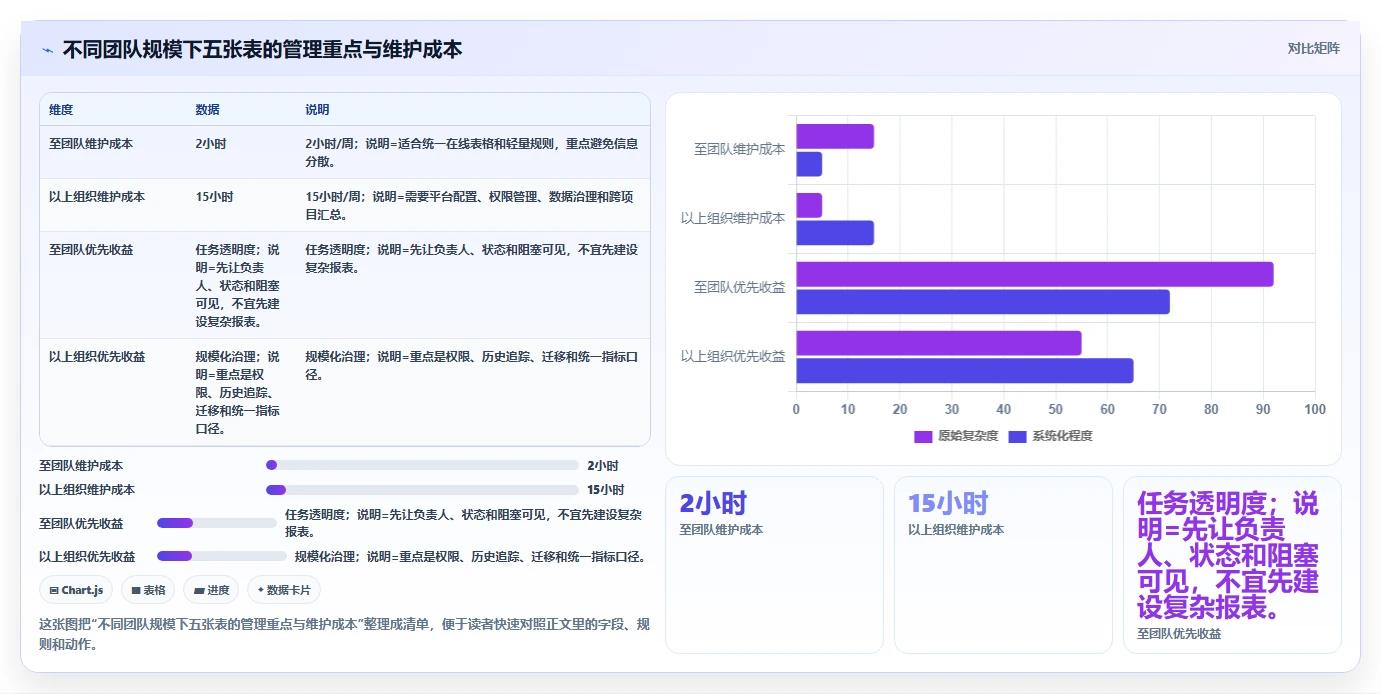
Task: Click the x-axis tick labeled 100
Action: tap(1315, 409)
